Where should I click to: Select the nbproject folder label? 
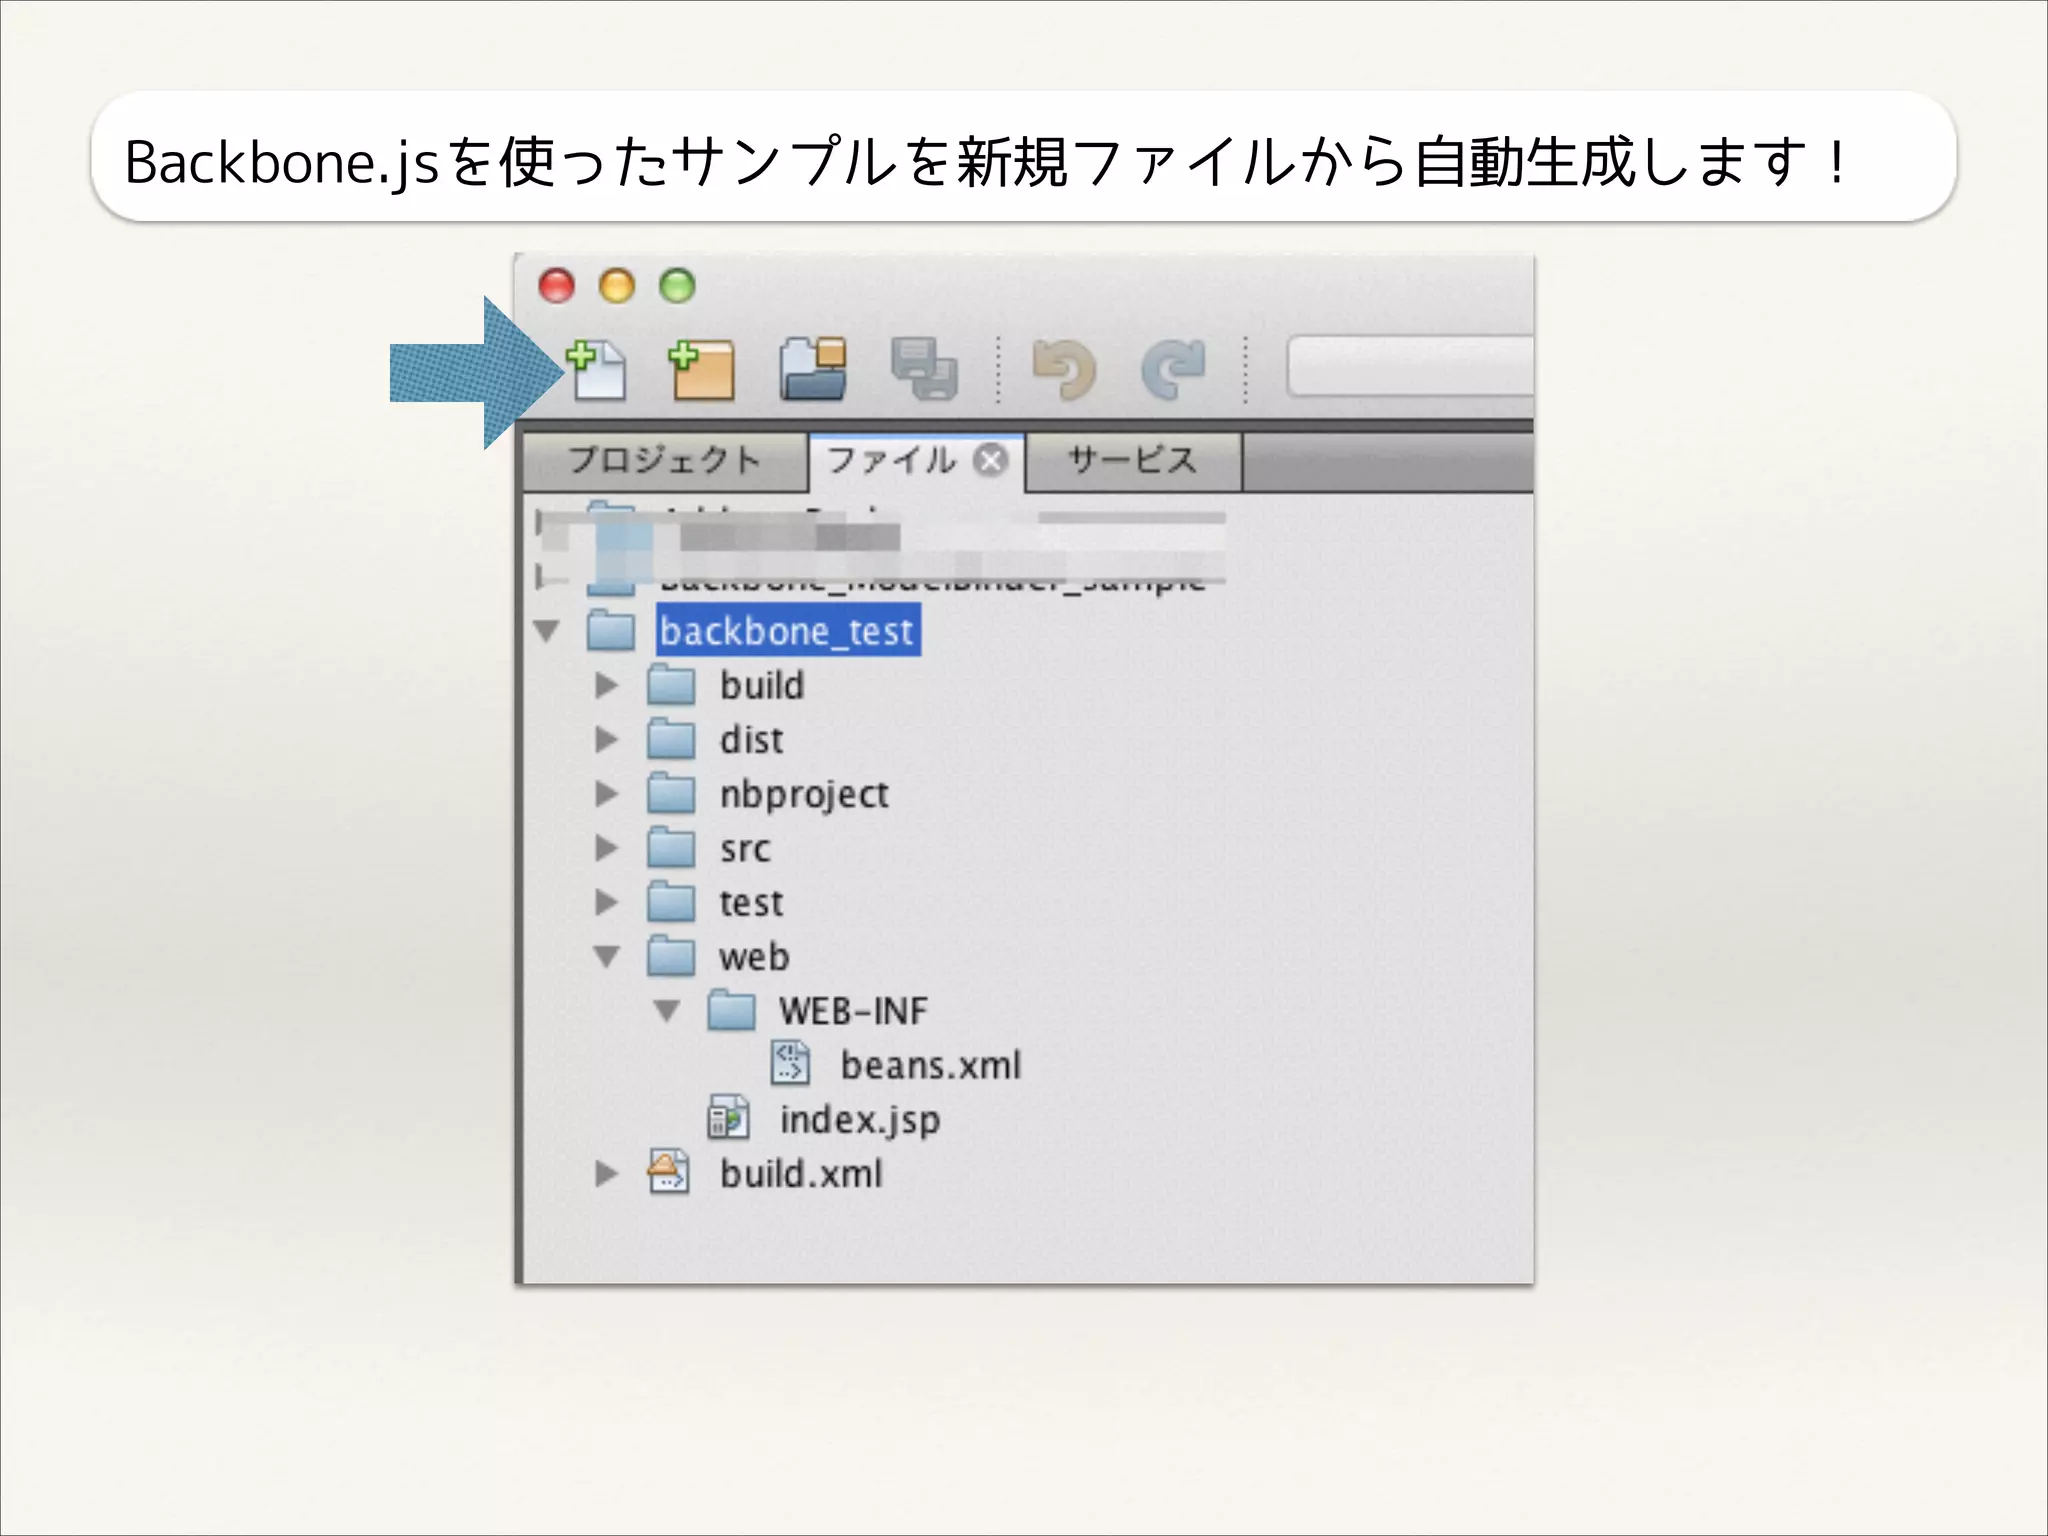tap(804, 794)
